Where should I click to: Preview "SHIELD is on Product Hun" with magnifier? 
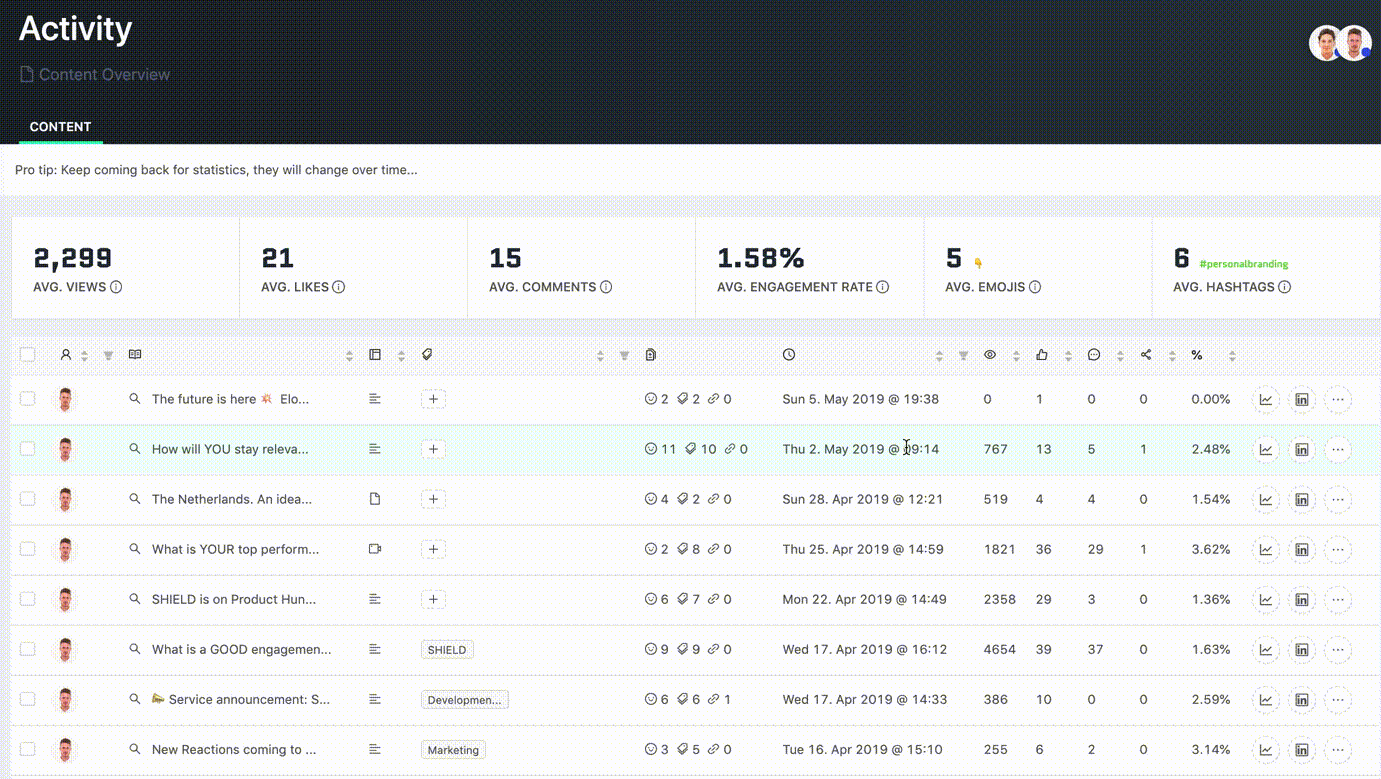pos(134,598)
